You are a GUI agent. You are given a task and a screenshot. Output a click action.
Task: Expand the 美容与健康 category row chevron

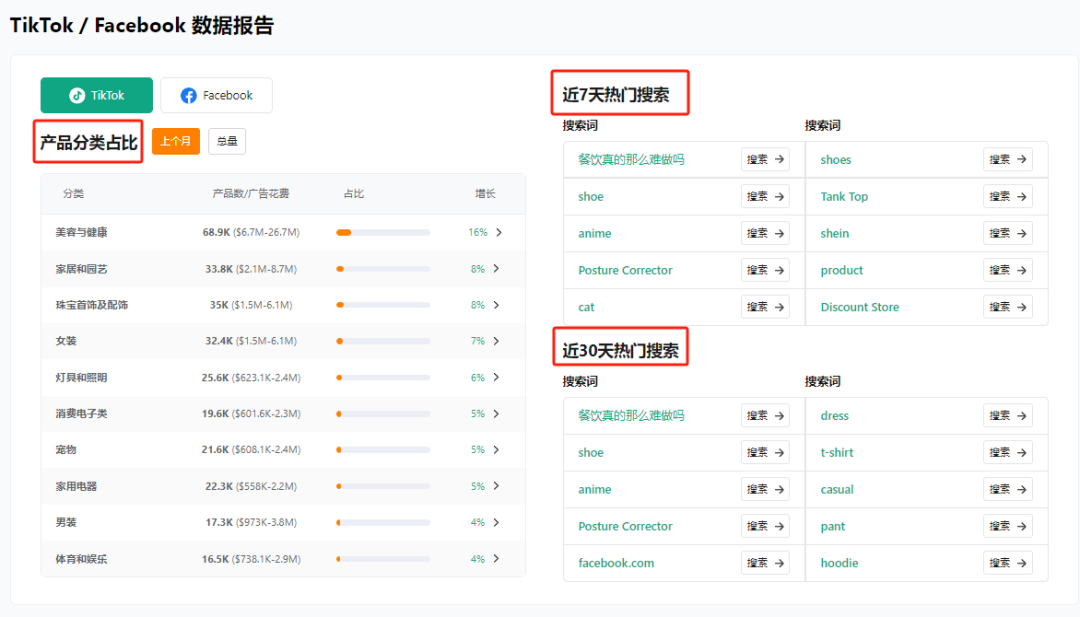[499, 233]
